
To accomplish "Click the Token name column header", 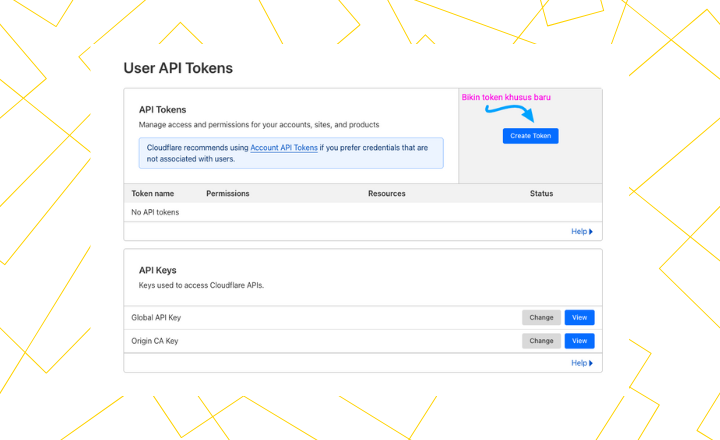I will click(x=152, y=194).
